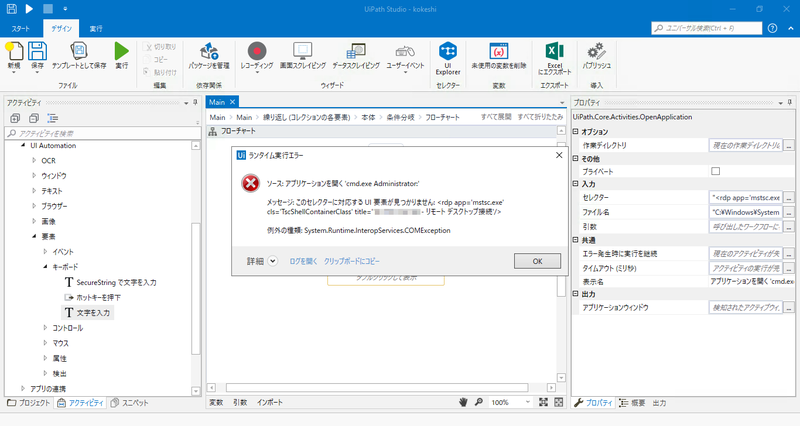The height and width of the screenshot is (426, 800).
Task: Collapse the 共通 property group
Action: [x=576, y=240]
